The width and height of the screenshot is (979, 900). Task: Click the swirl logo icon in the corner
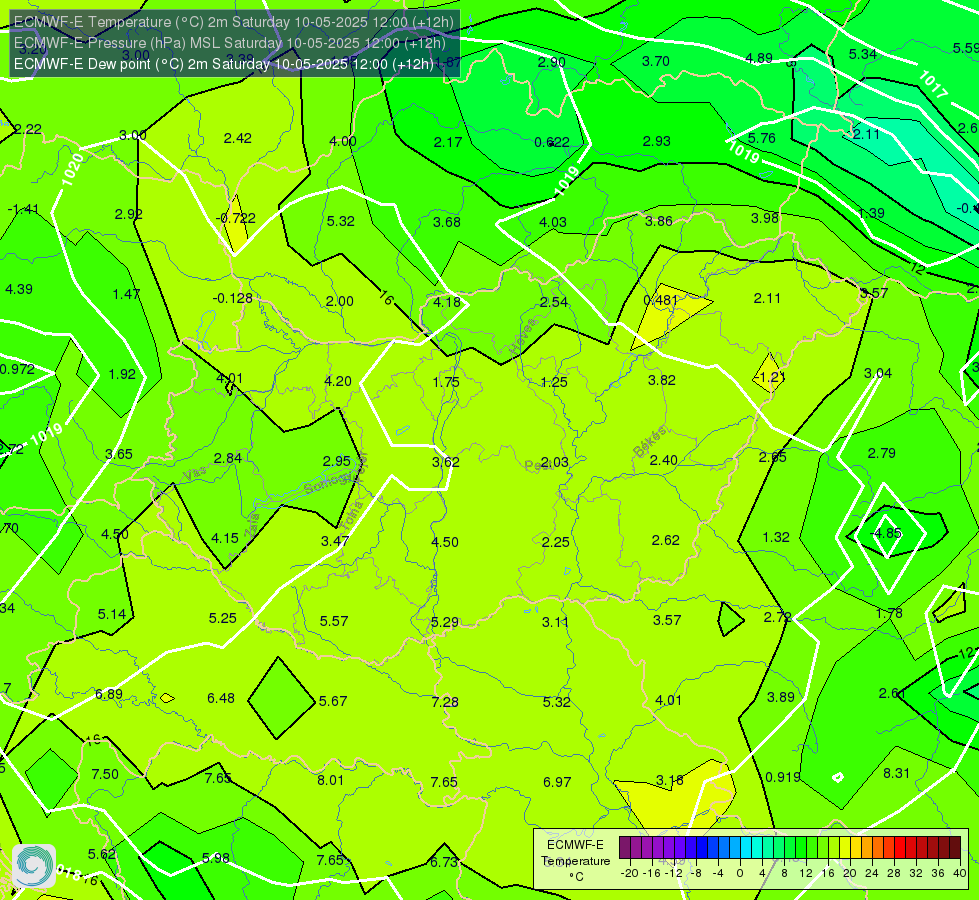34,866
